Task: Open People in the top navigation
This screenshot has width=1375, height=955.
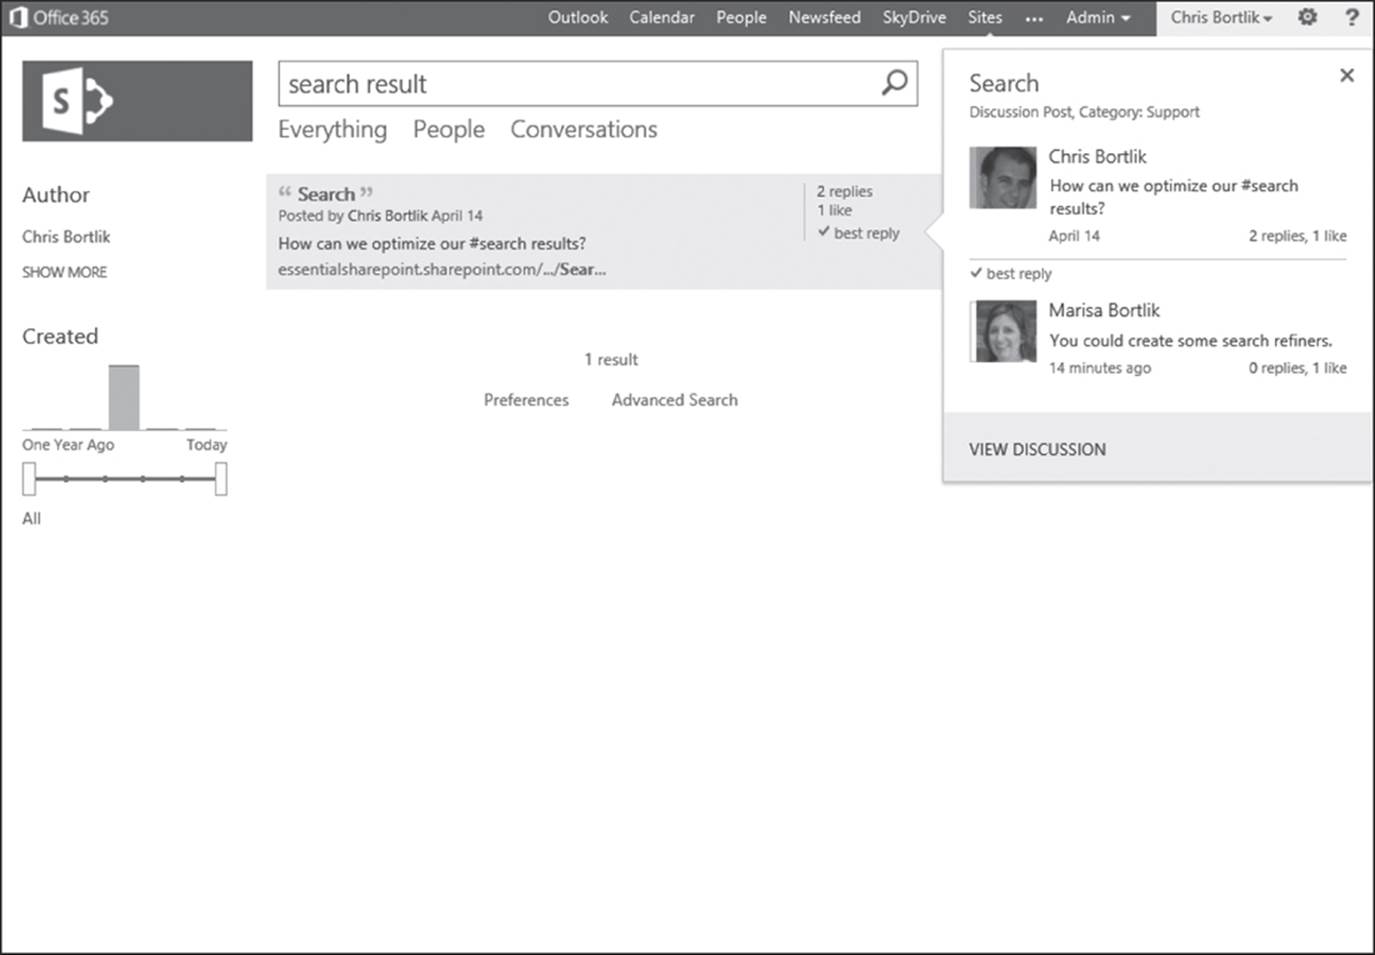Action: 741,17
